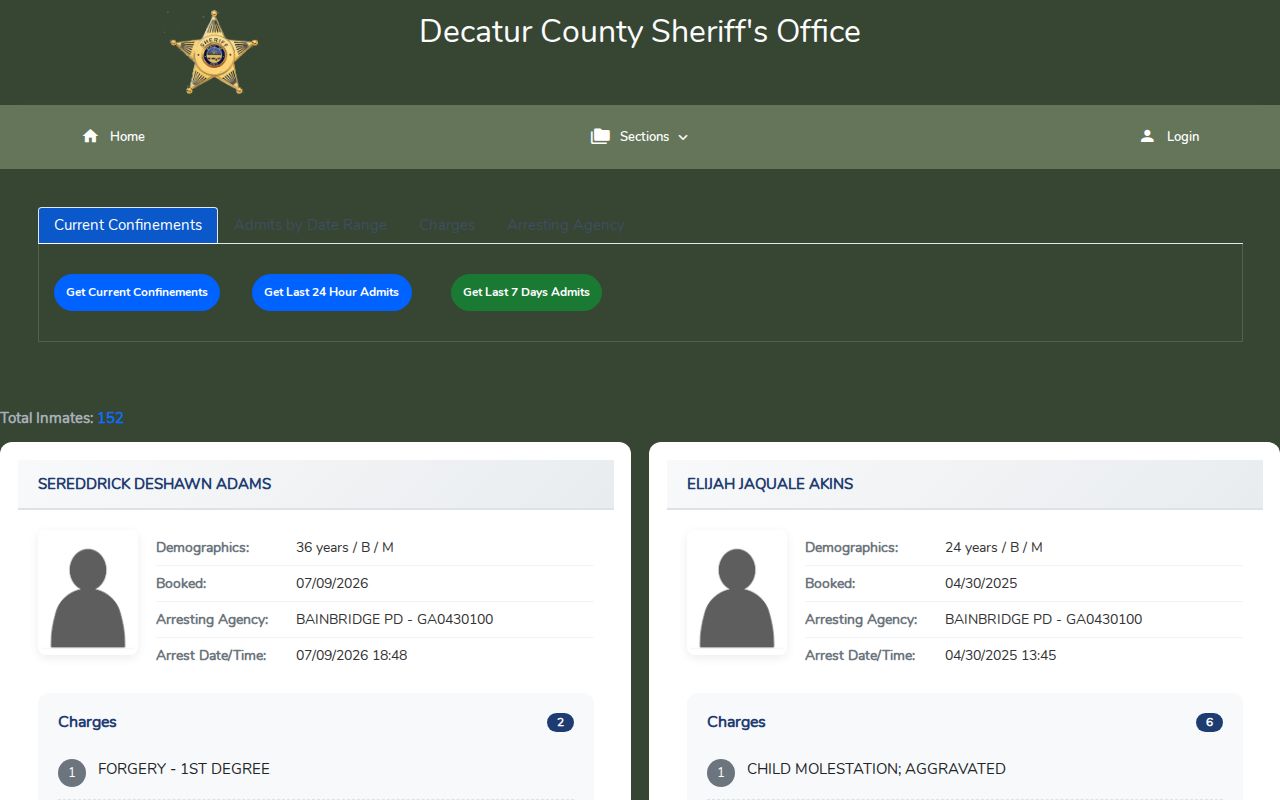Click Adams demographics value 36 years / B / M
1280x800 pixels.
[345, 547]
